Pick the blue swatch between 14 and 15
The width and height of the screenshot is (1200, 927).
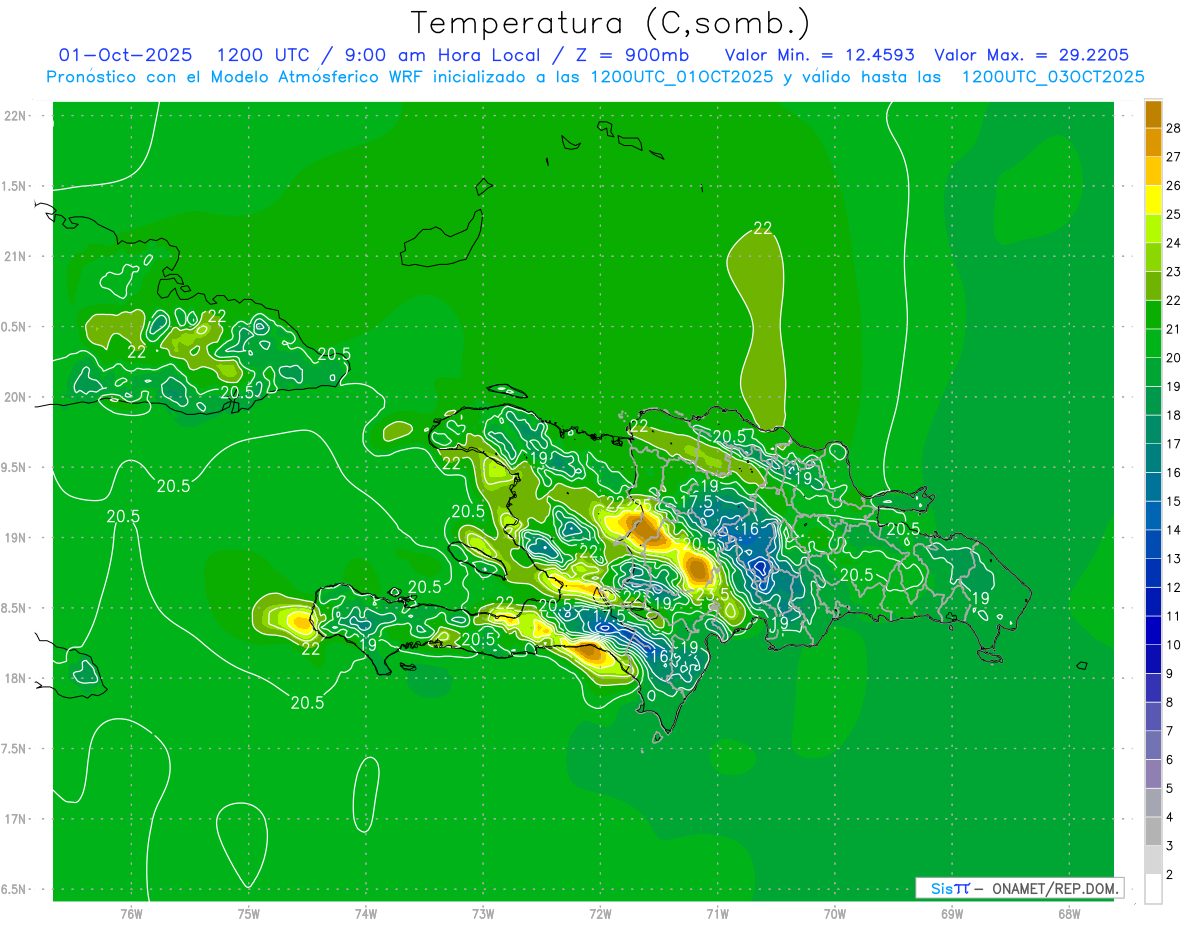1153,516
